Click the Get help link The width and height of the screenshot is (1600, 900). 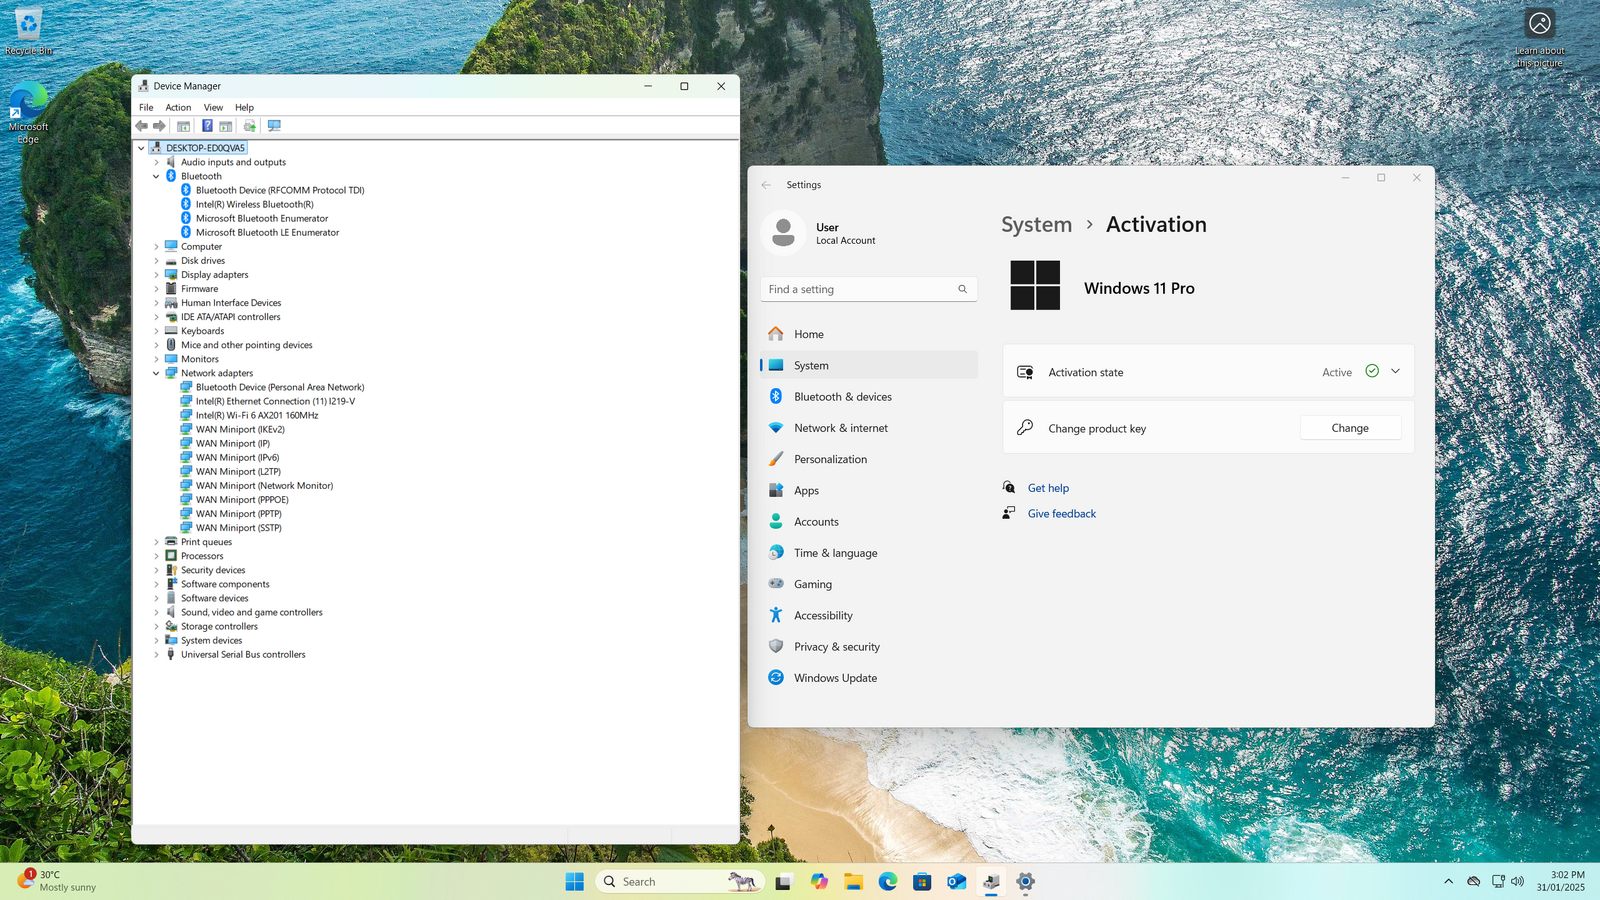[x=1048, y=488]
